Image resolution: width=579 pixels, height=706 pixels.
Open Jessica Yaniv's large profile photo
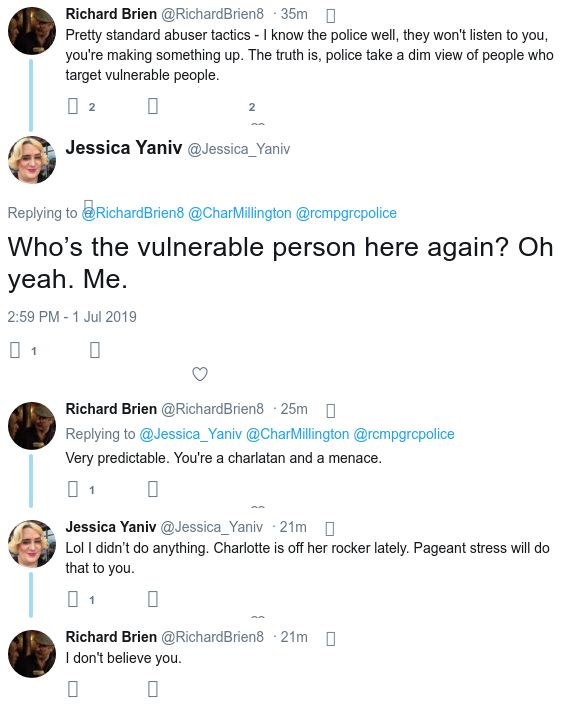[x=32, y=160]
